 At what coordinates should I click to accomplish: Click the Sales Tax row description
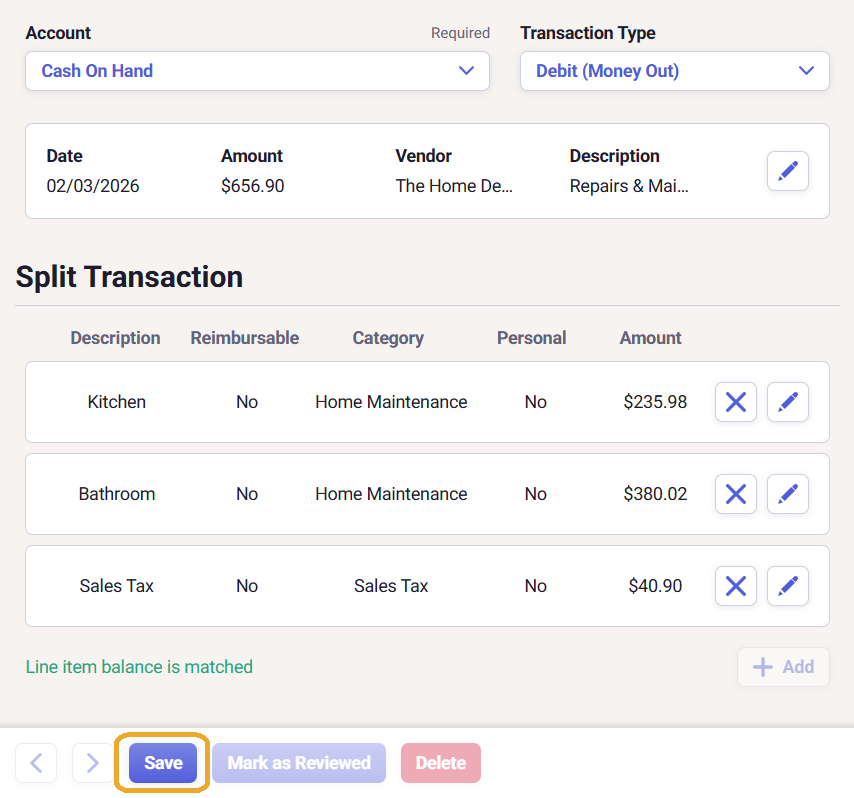117,586
